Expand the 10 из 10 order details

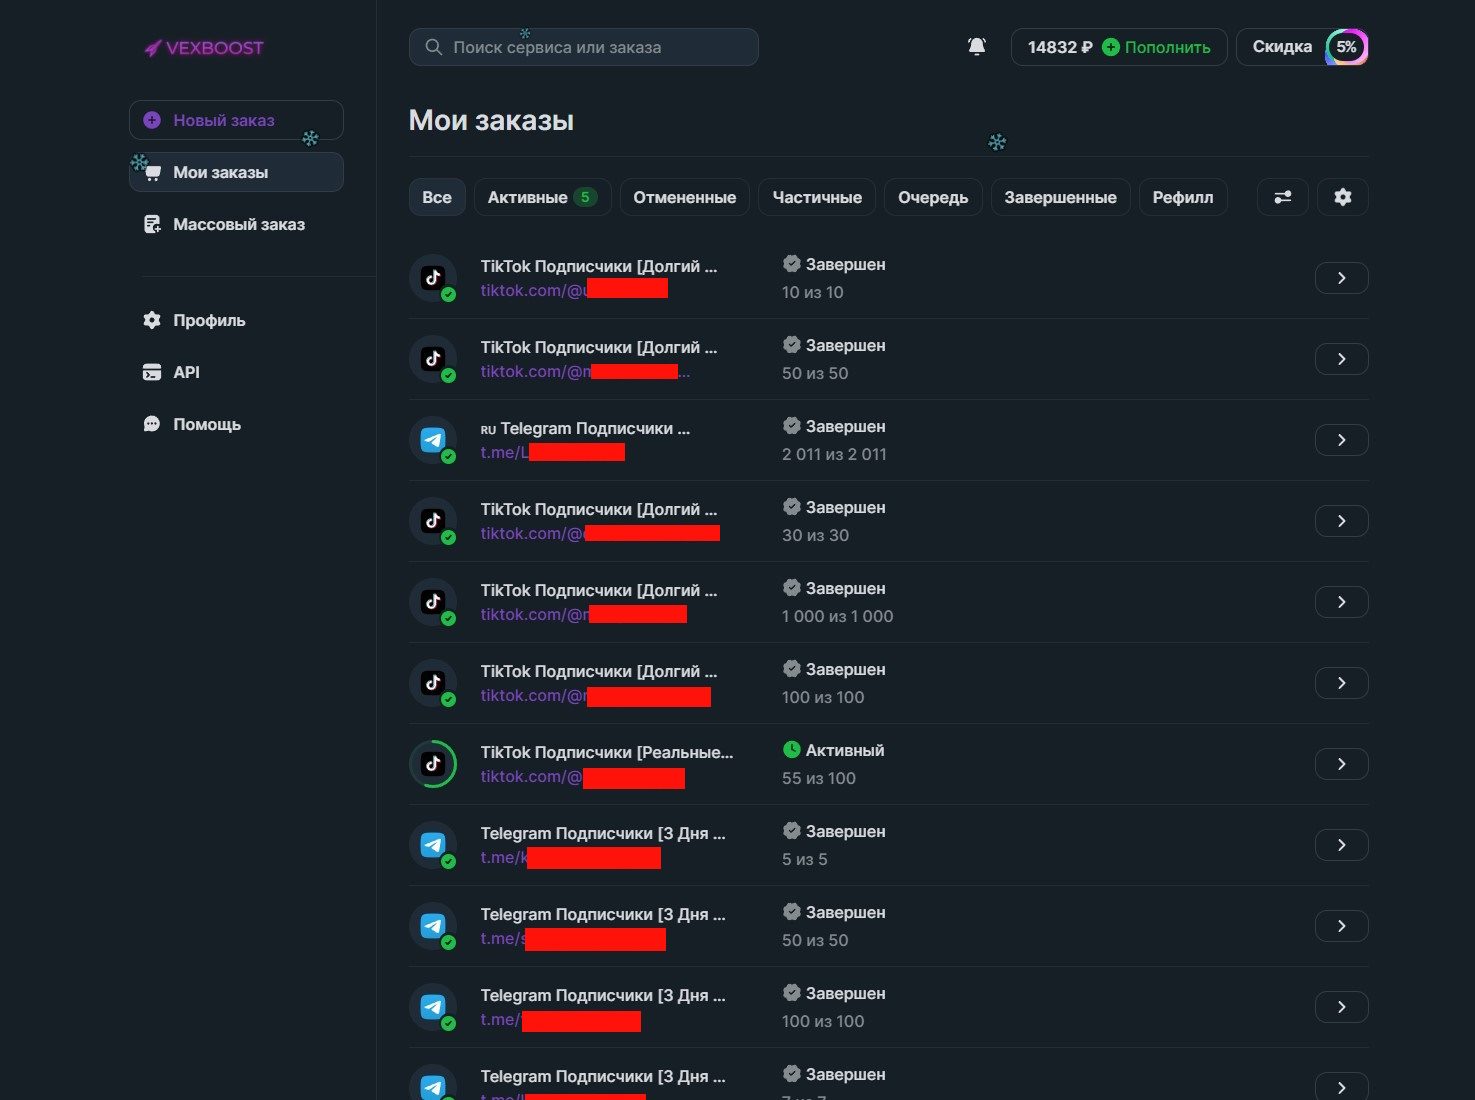click(1341, 278)
